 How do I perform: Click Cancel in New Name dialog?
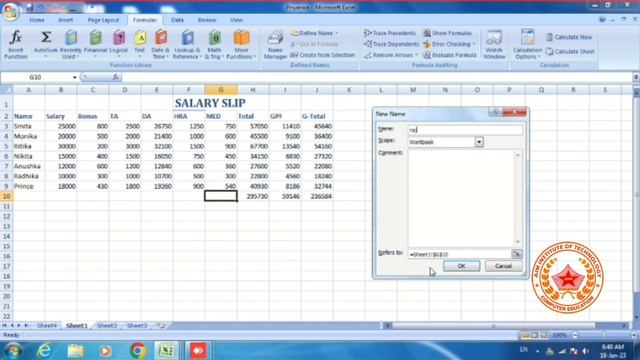coord(503,266)
